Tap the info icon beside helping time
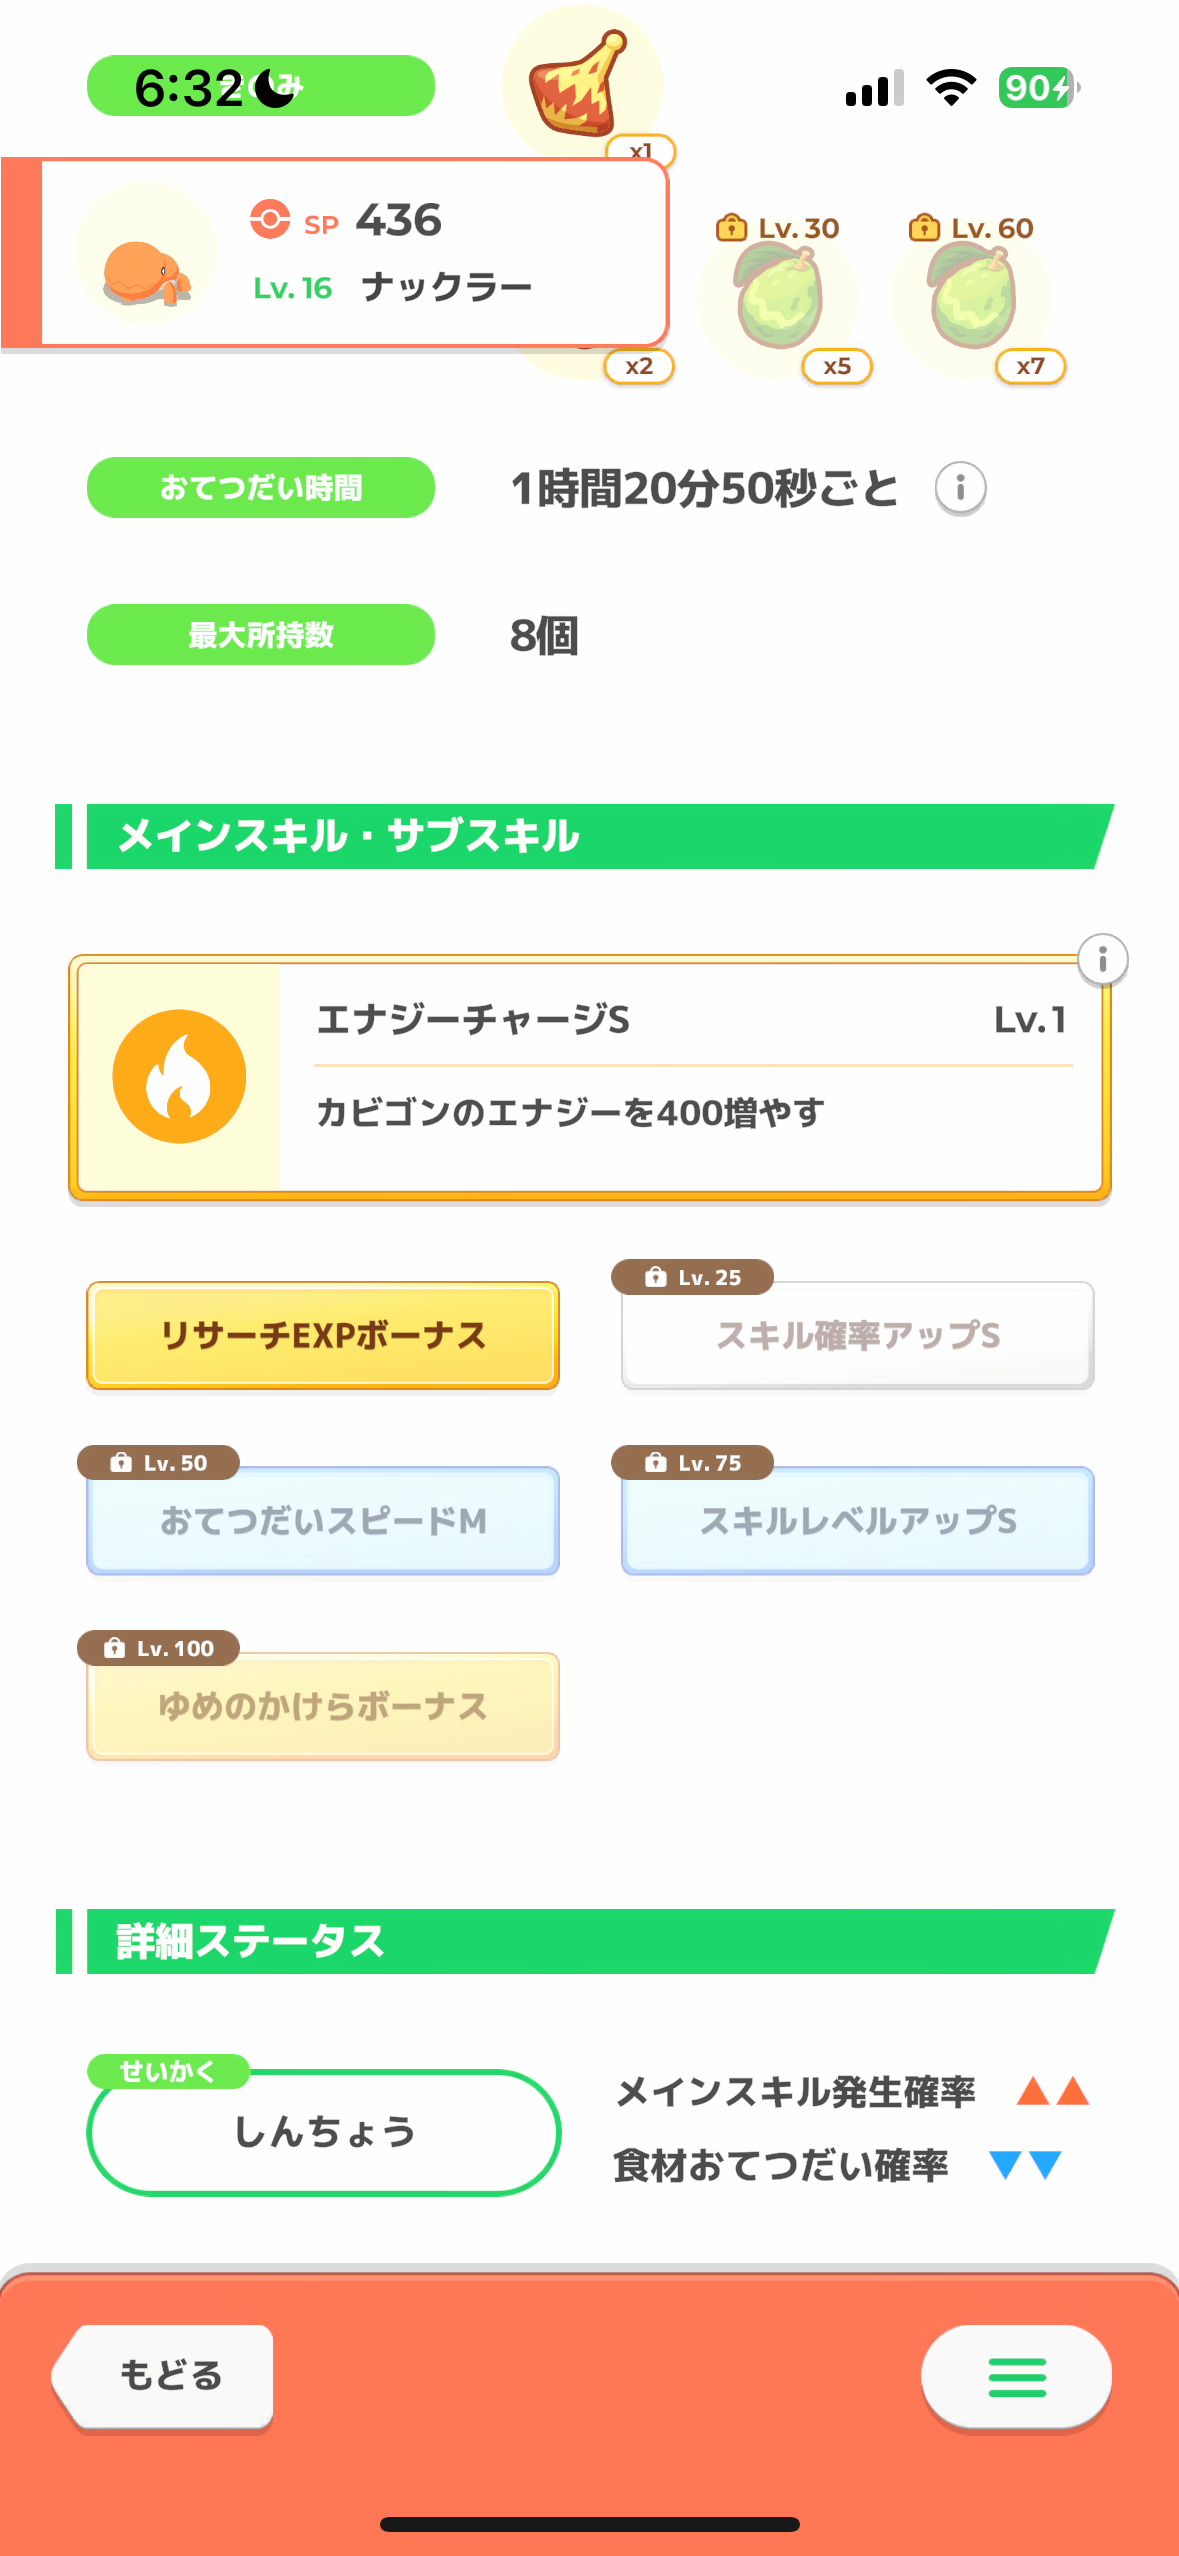This screenshot has width=1179, height=2556. coord(960,488)
